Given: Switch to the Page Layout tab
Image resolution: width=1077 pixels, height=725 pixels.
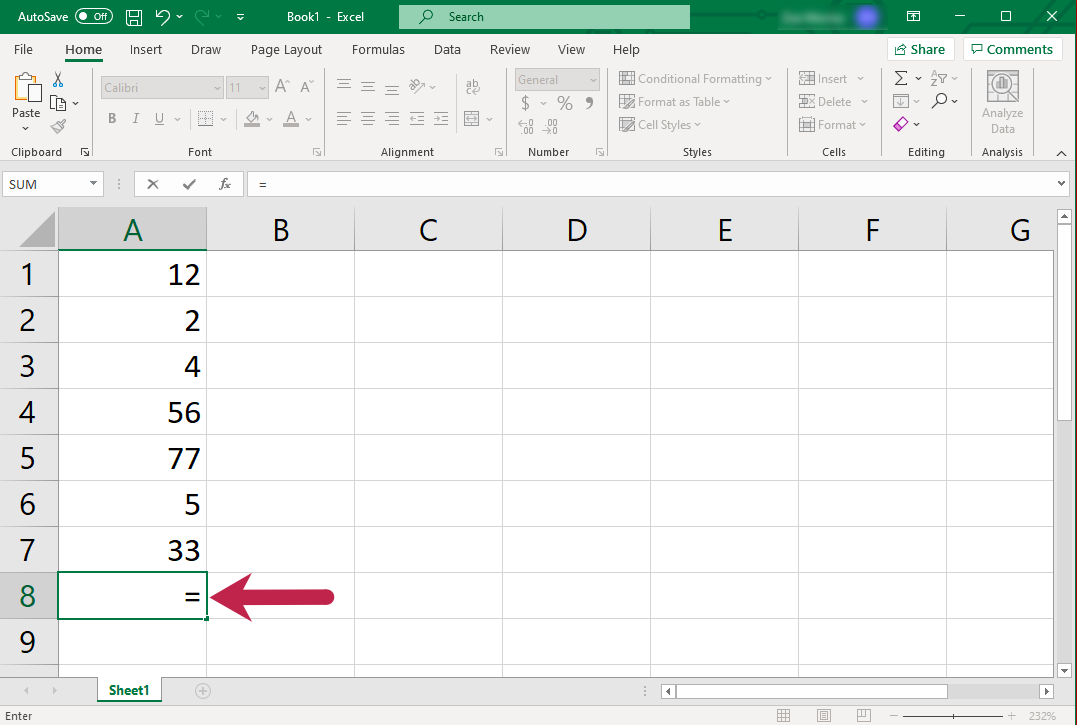Looking at the screenshot, I should [x=286, y=49].
